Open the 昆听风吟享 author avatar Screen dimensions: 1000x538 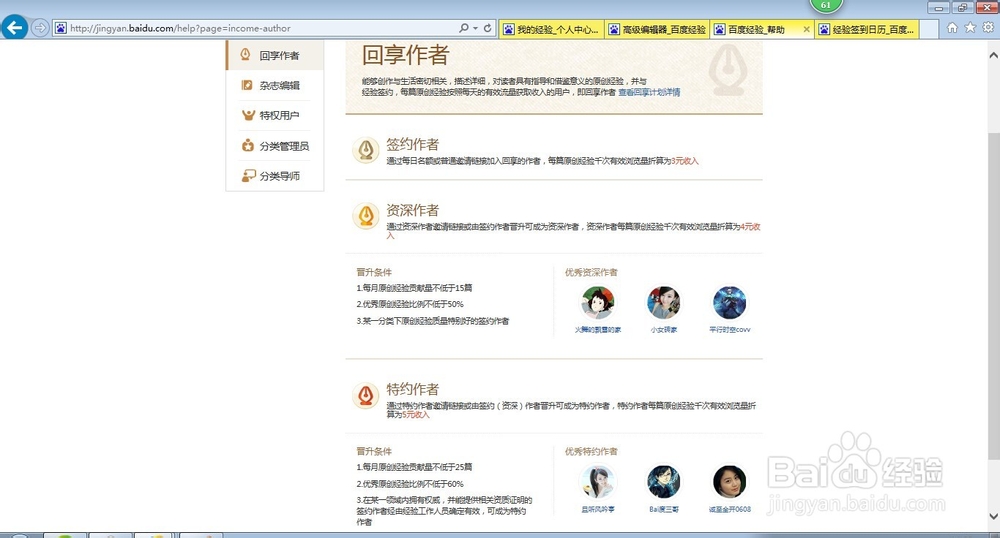tap(598, 481)
